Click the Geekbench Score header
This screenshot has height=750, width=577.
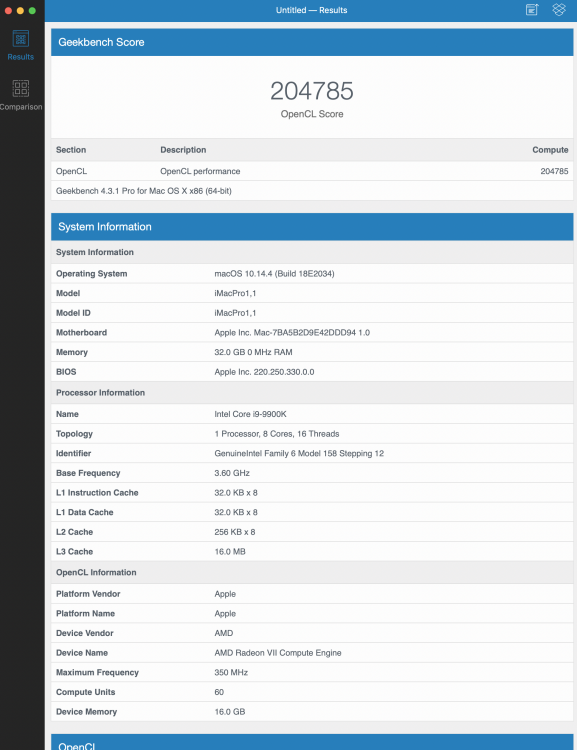(x=312, y=42)
